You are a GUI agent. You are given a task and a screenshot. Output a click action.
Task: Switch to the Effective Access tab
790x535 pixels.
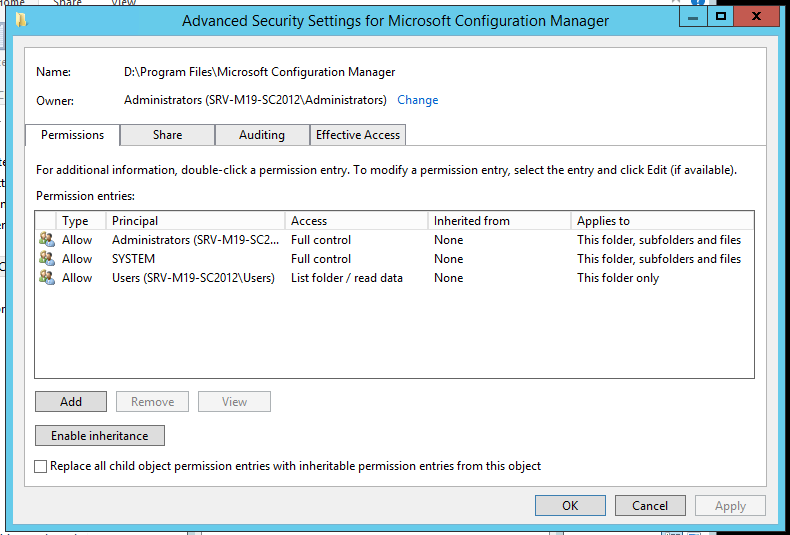tap(358, 135)
